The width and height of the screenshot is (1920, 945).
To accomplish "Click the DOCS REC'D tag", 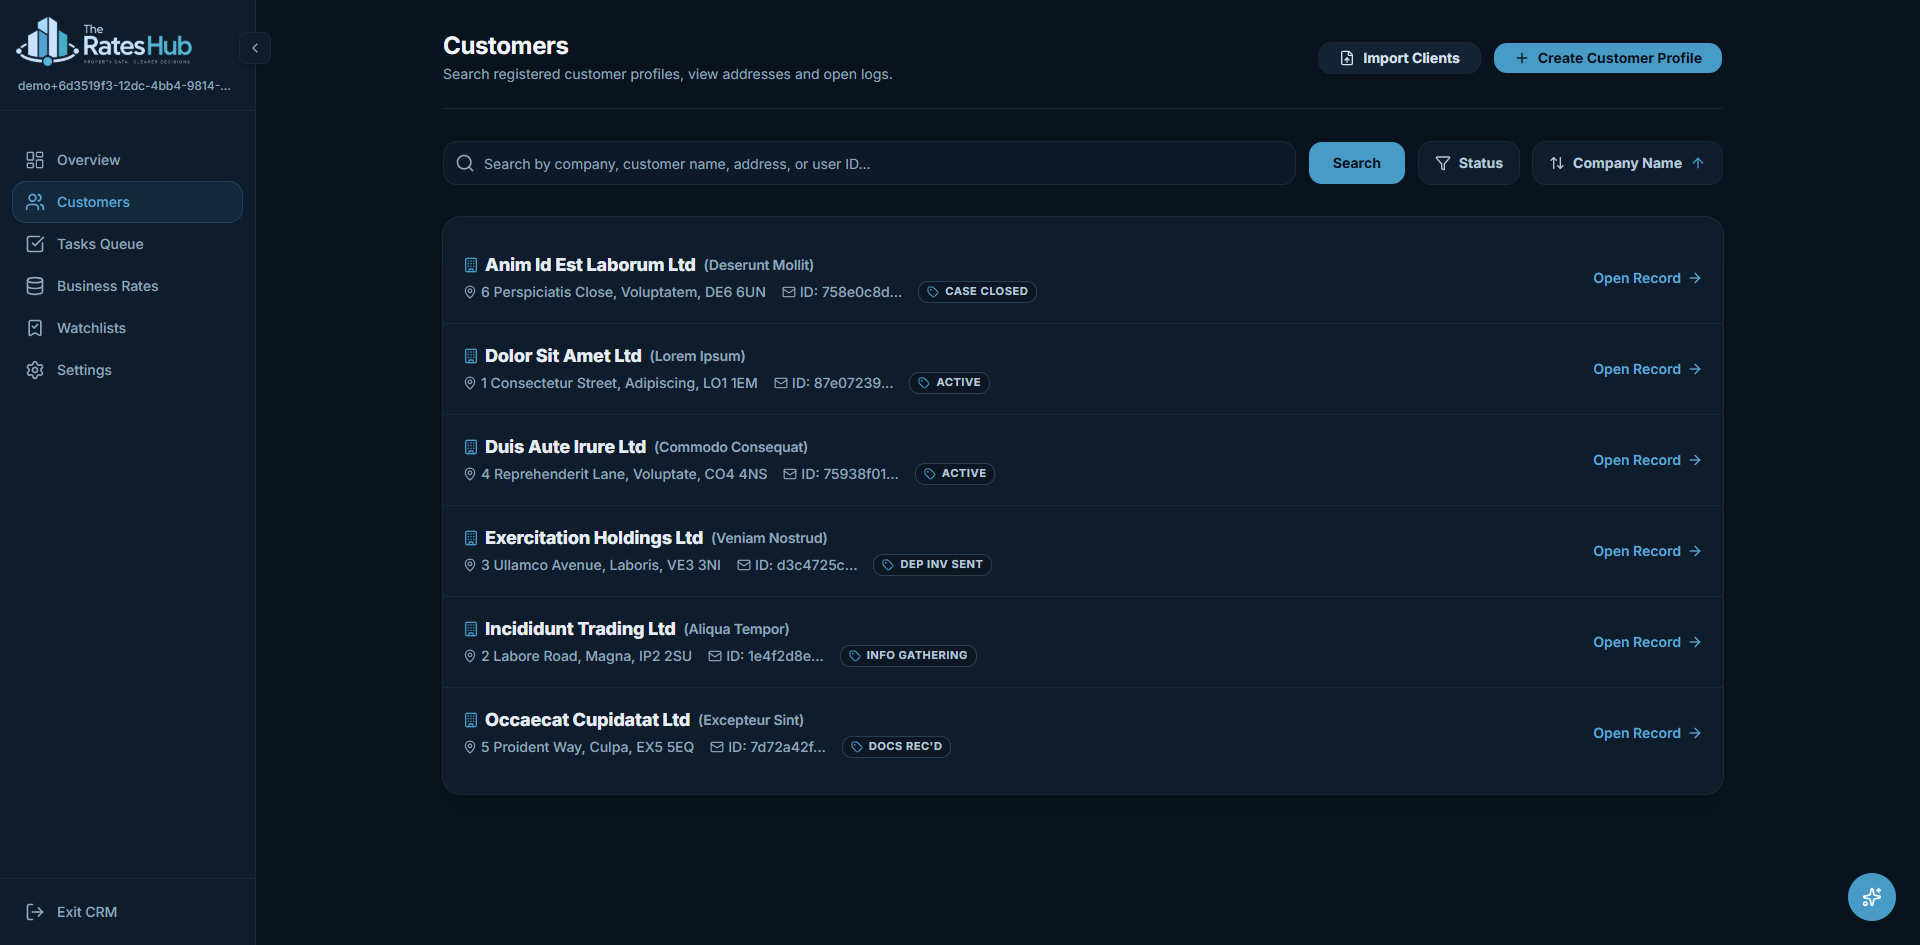I will [896, 747].
